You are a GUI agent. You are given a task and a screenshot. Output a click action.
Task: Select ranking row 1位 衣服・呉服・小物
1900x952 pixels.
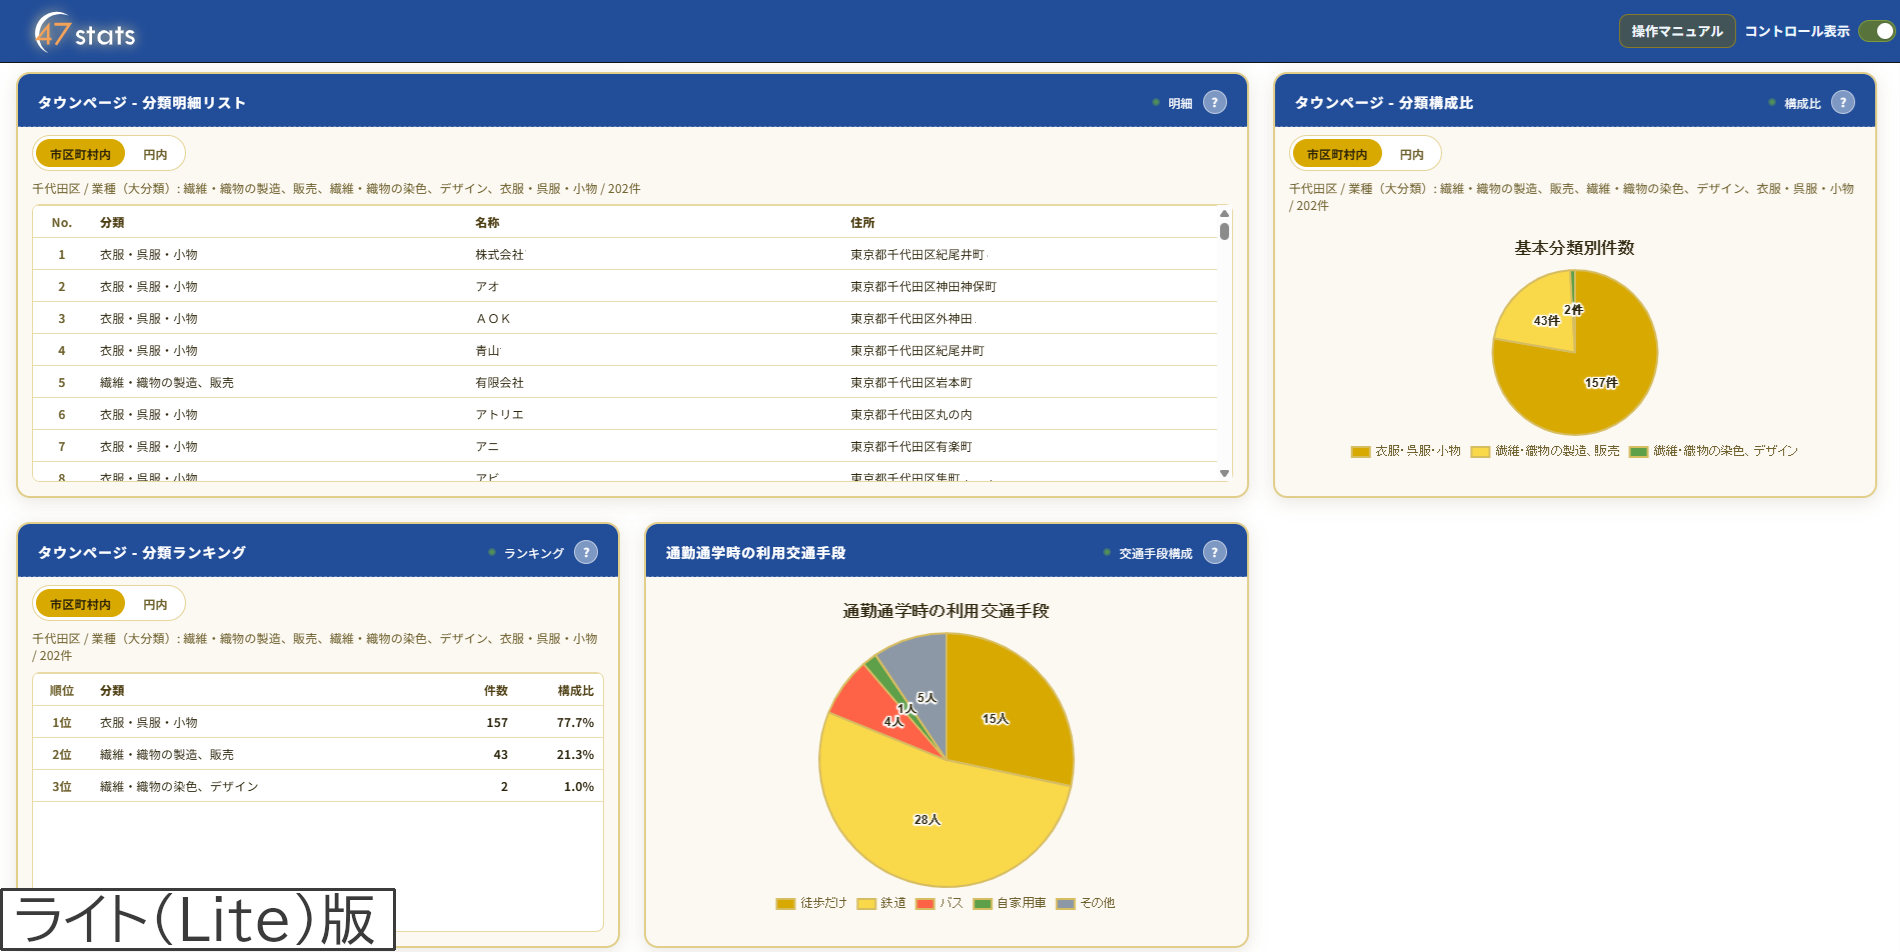(318, 723)
